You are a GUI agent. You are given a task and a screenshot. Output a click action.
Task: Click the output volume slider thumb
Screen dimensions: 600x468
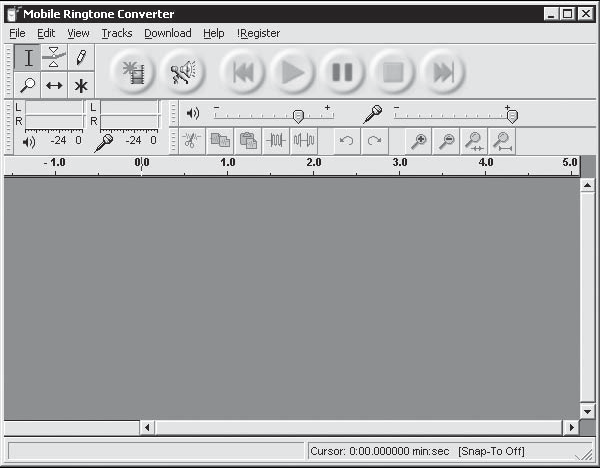(298, 116)
